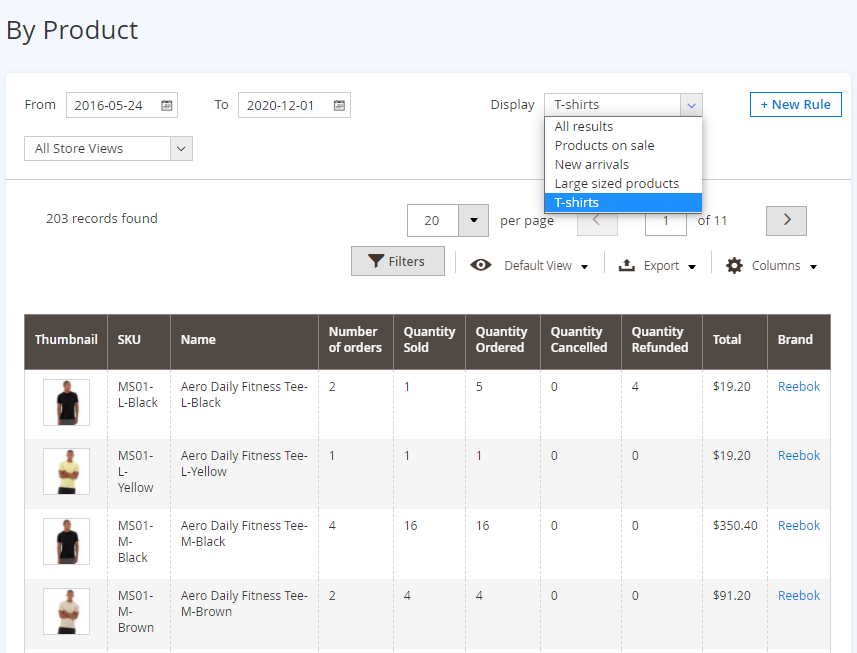Click the Export upload icon
857x653 pixels.
(627, 265)
